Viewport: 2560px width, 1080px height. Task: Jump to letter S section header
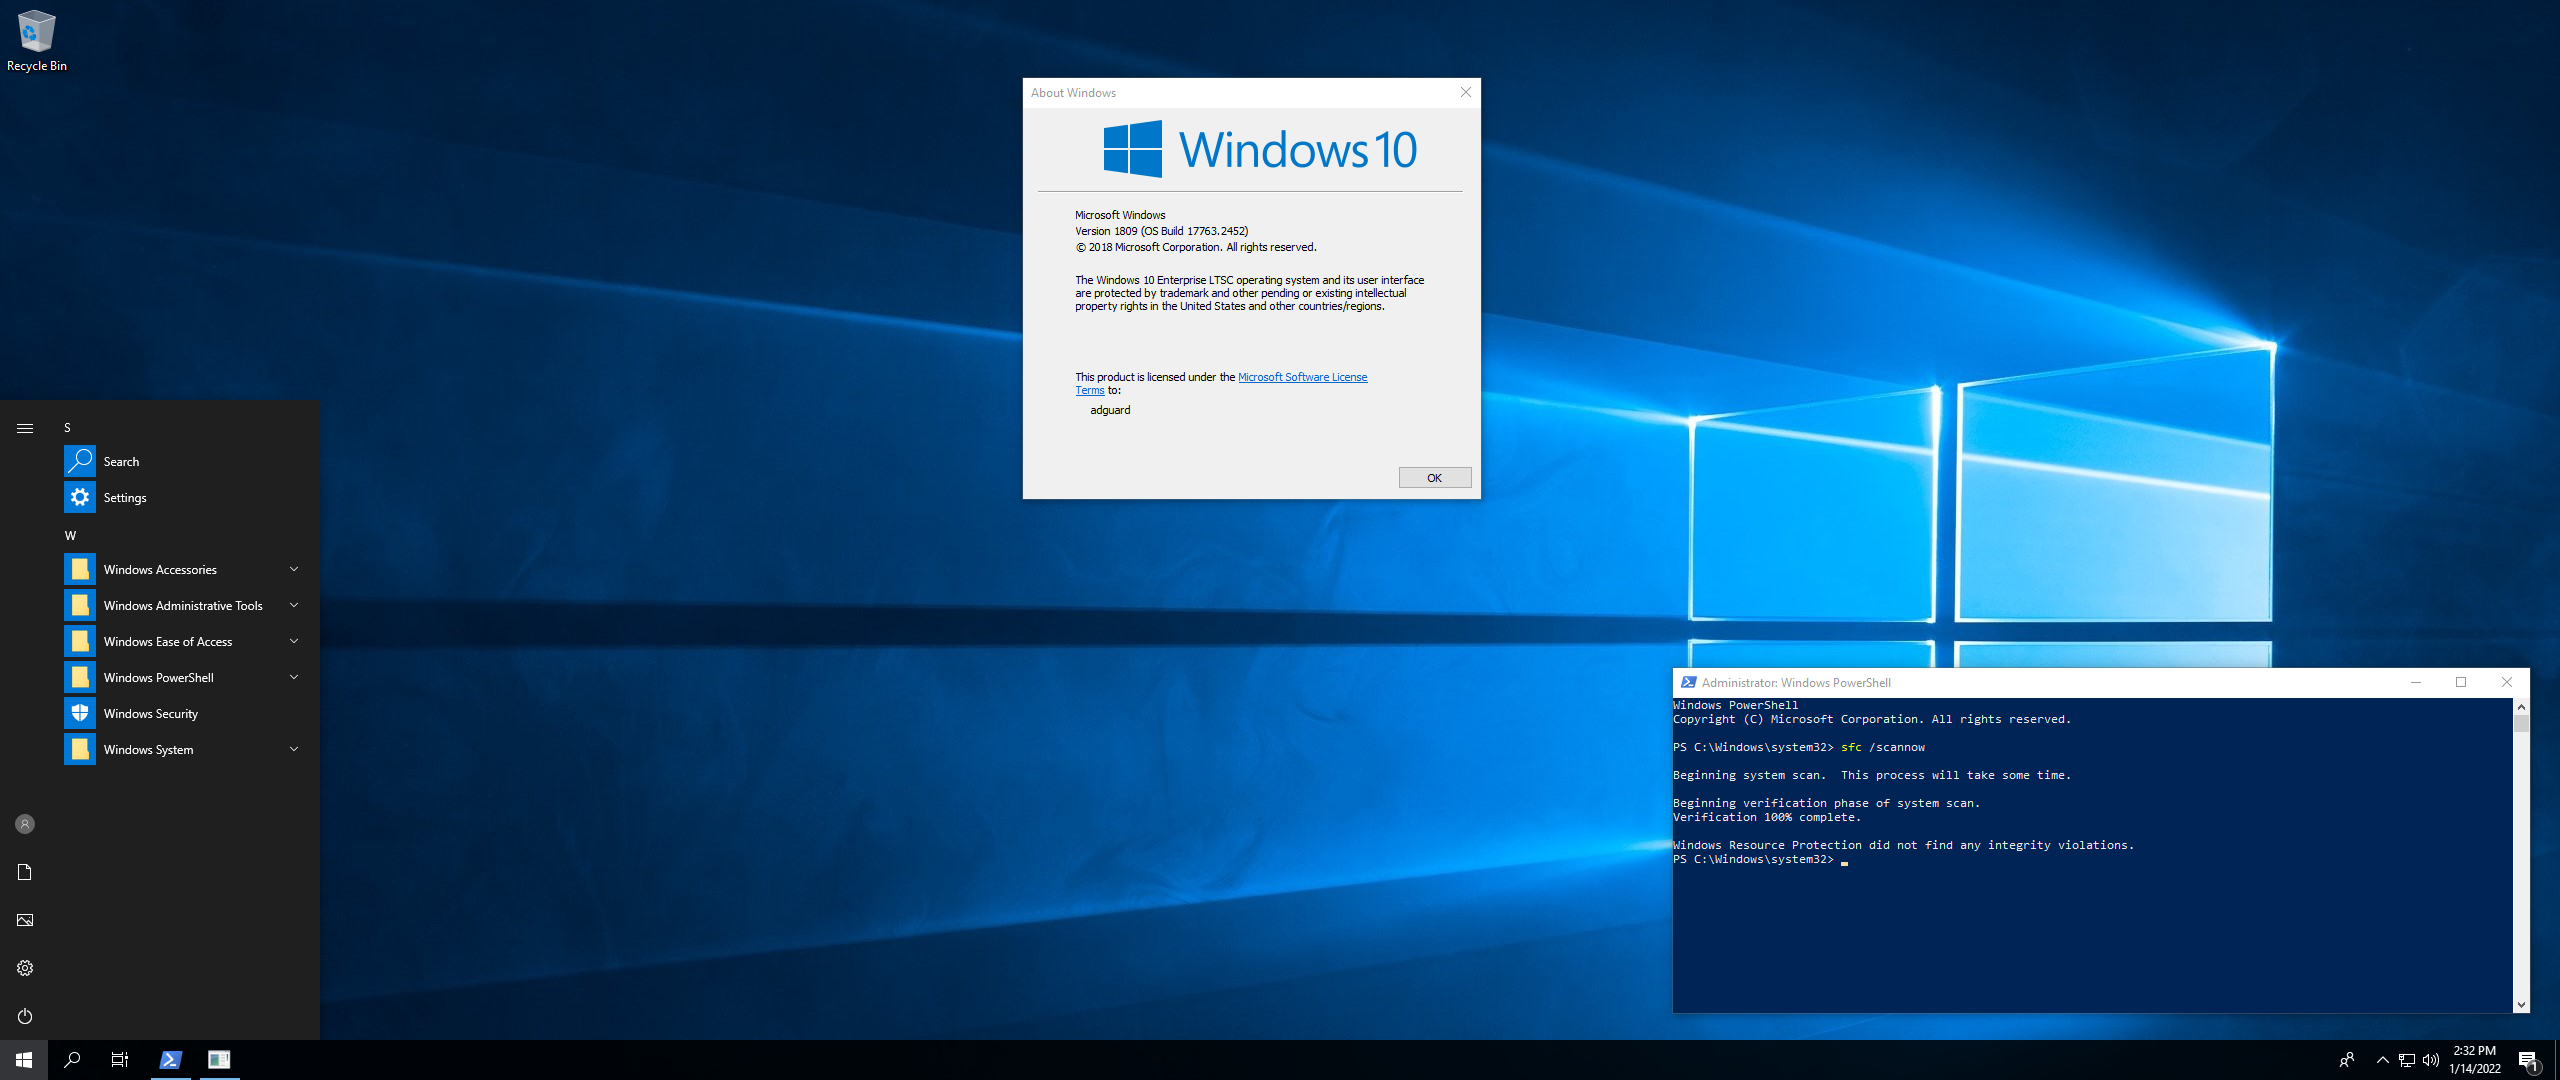[67, 427]
